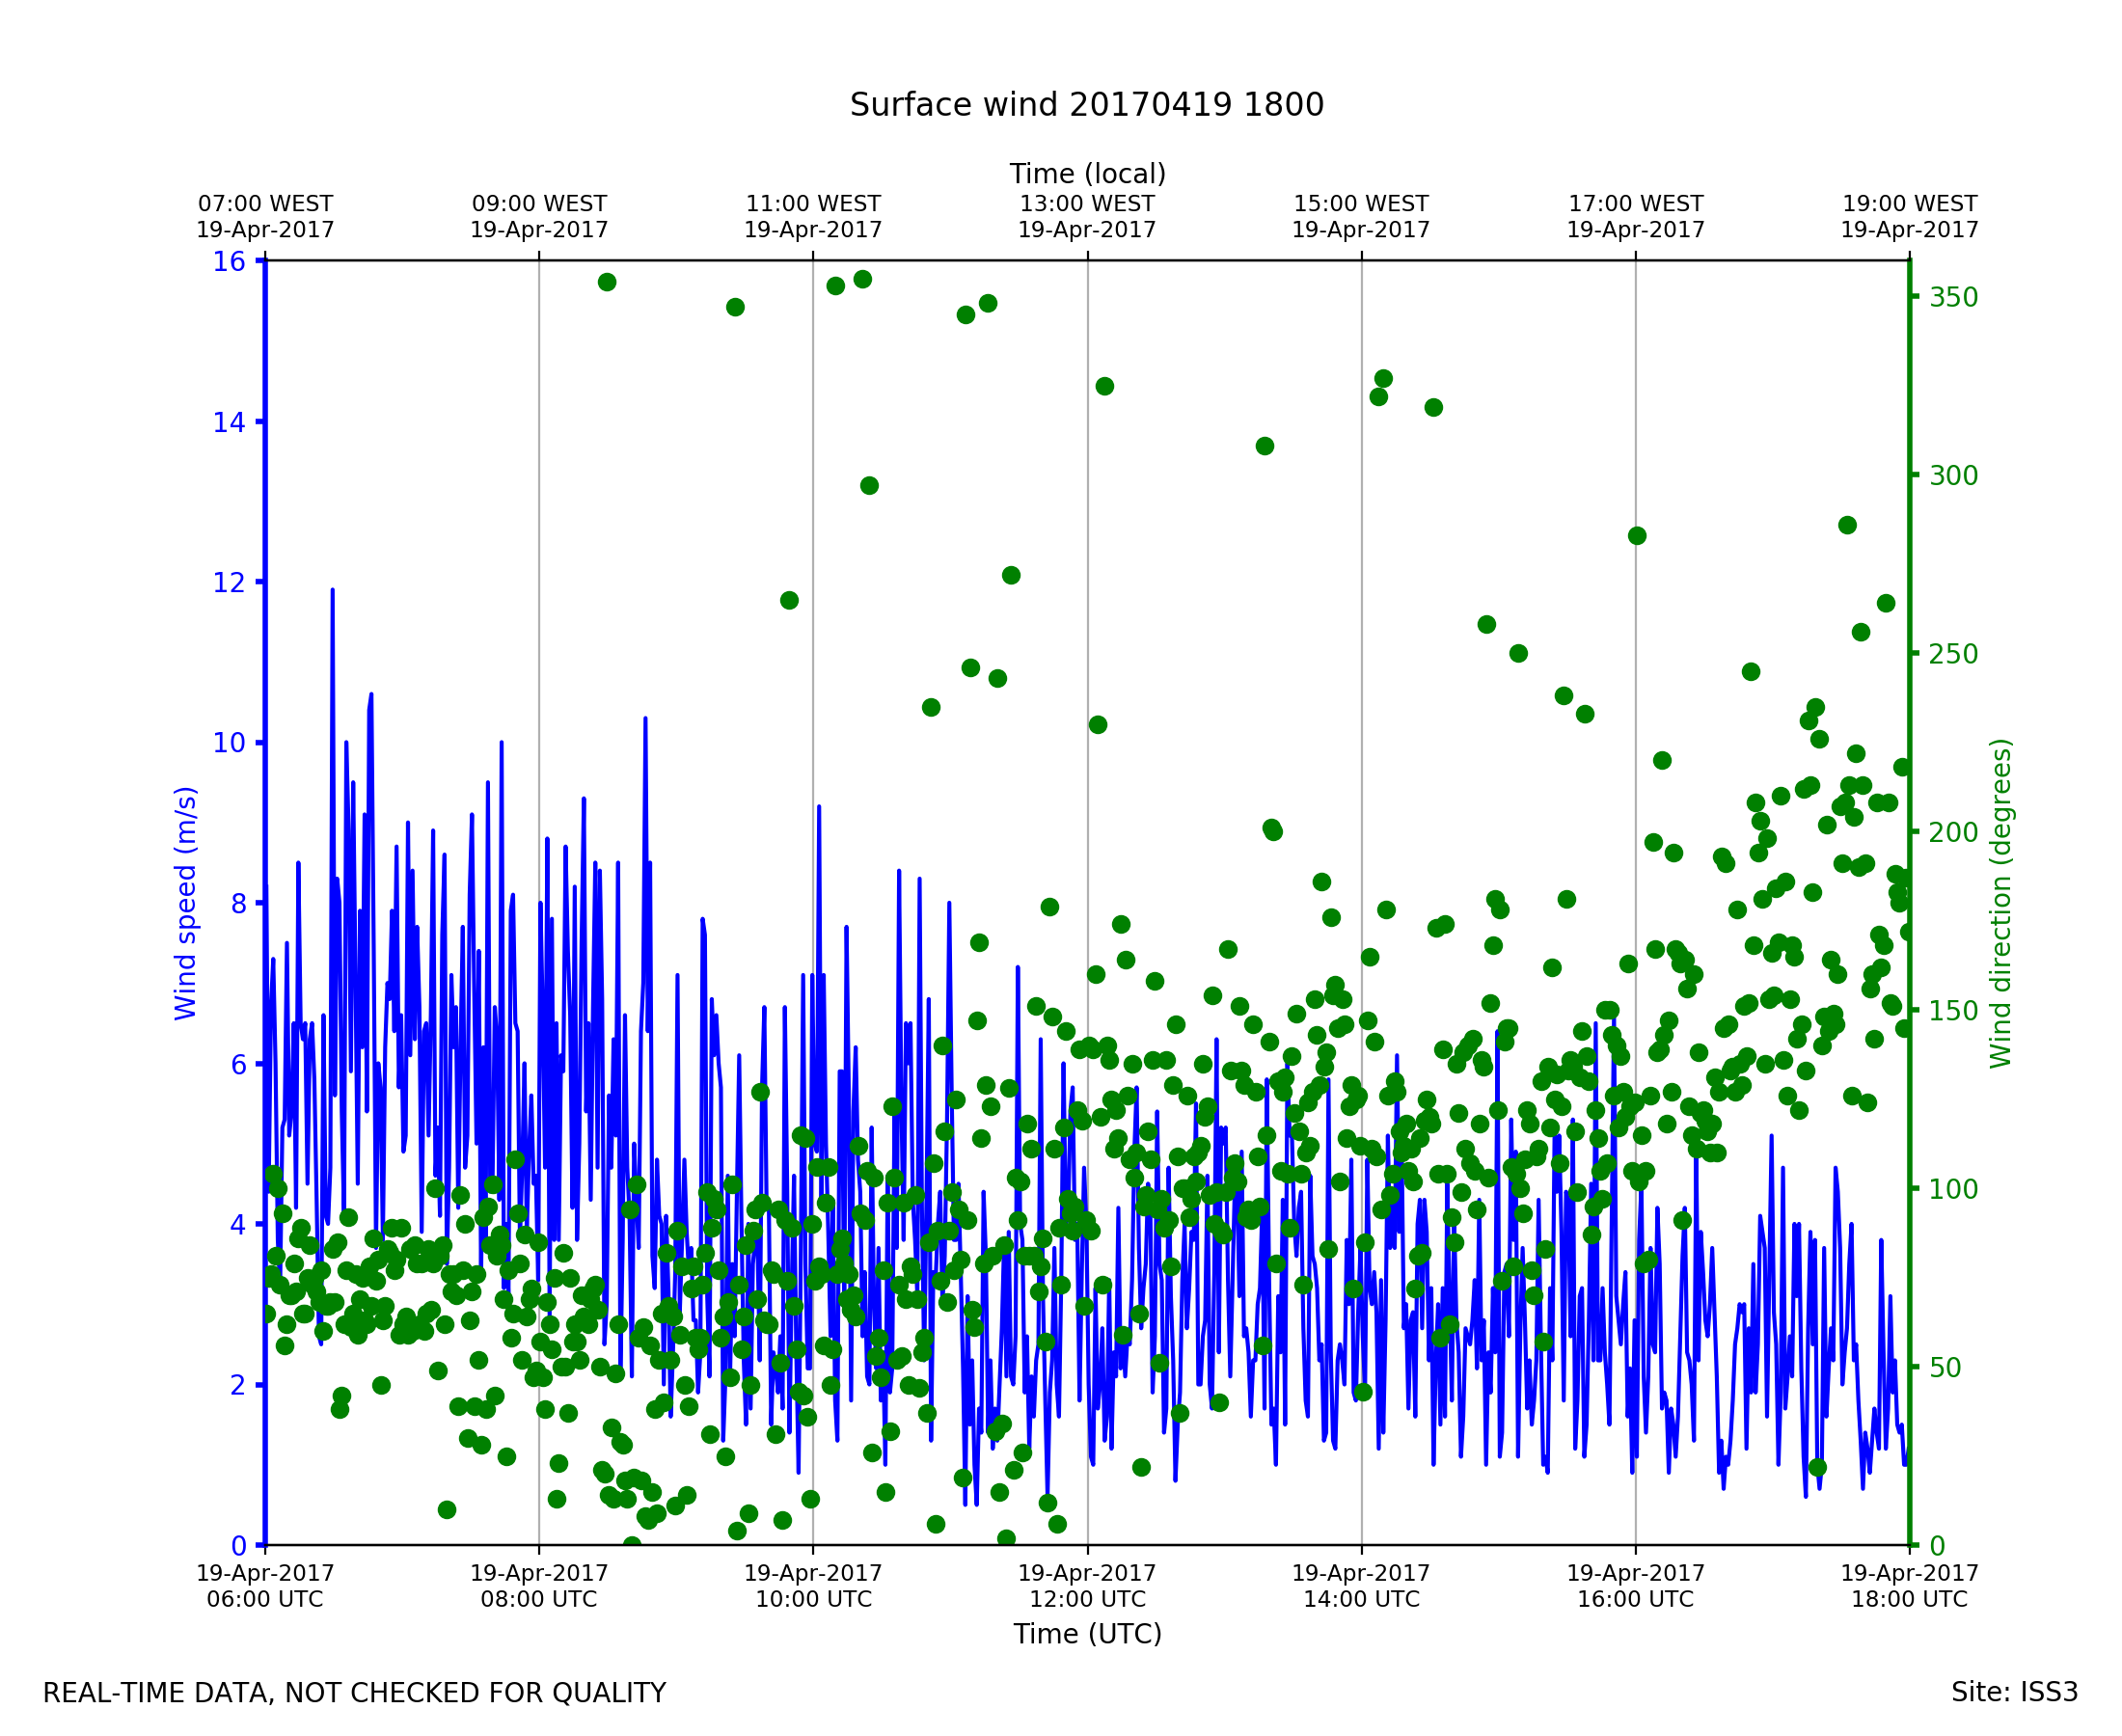Viewport: 2122px width, 1736px height.
Task: Click the 'Wind direction (degrees)' axis label
Action: [2000, 903]
